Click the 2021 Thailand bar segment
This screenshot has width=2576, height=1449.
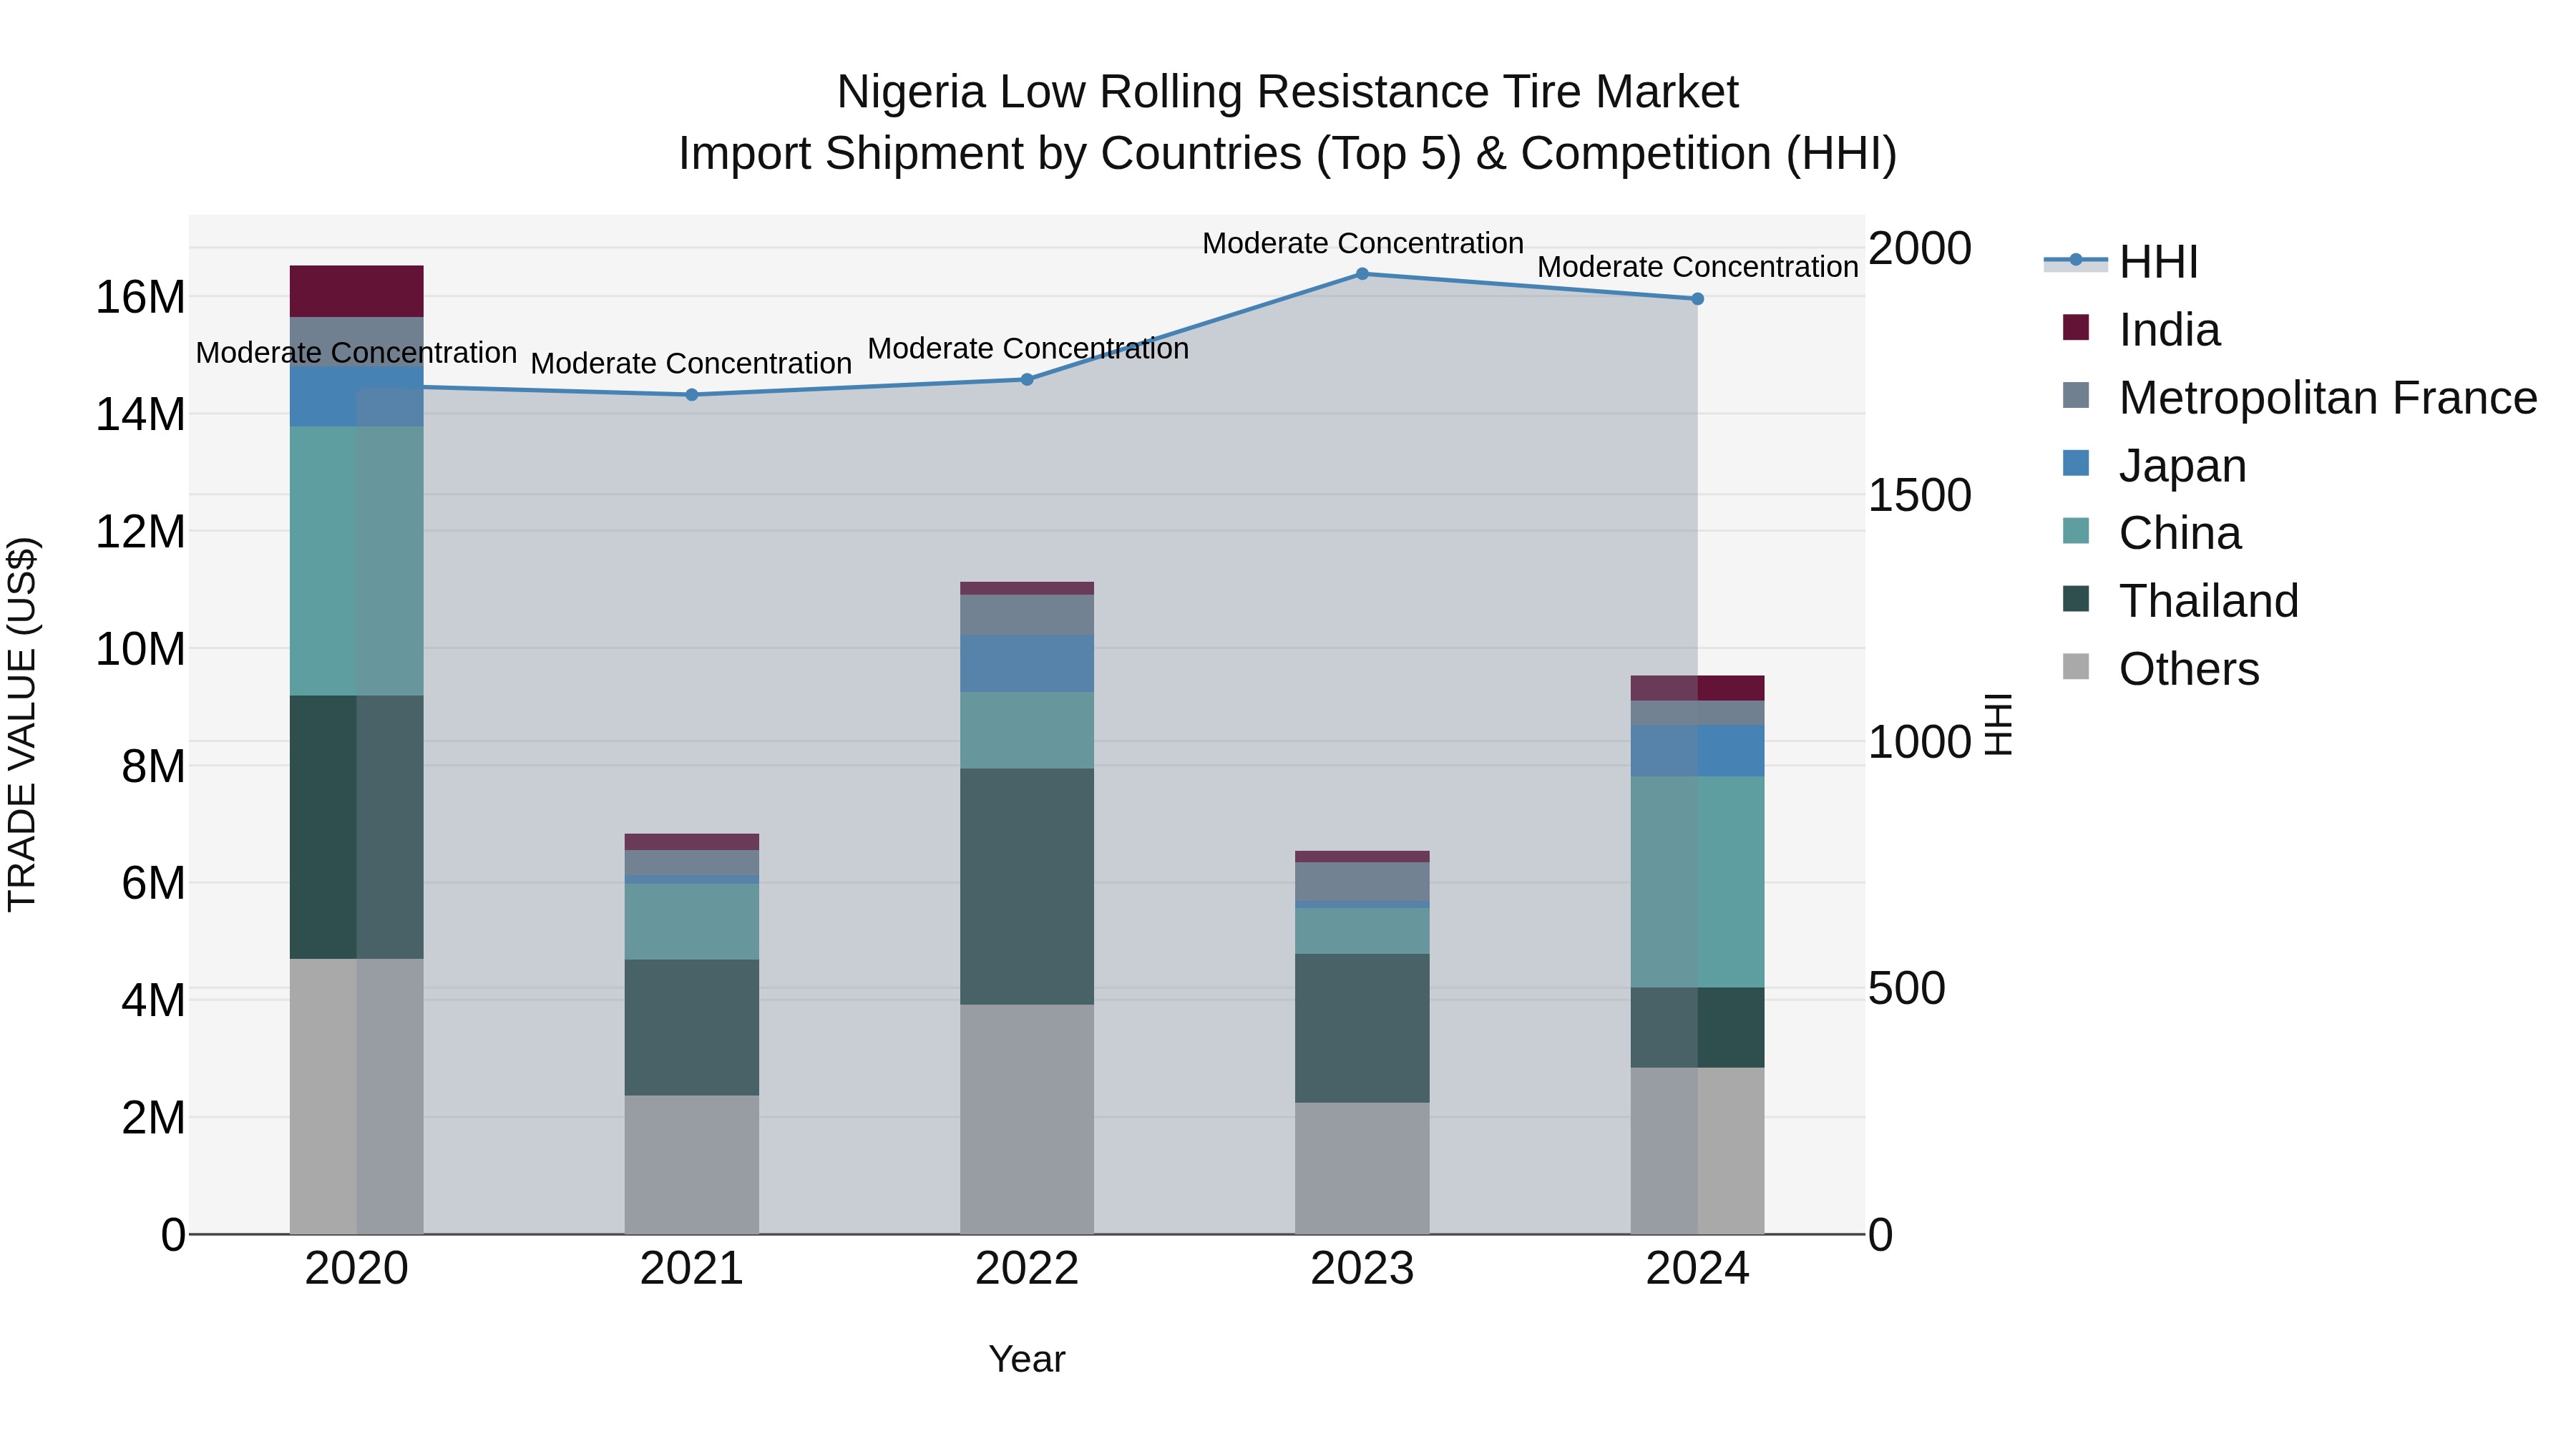click(692, 1028)
